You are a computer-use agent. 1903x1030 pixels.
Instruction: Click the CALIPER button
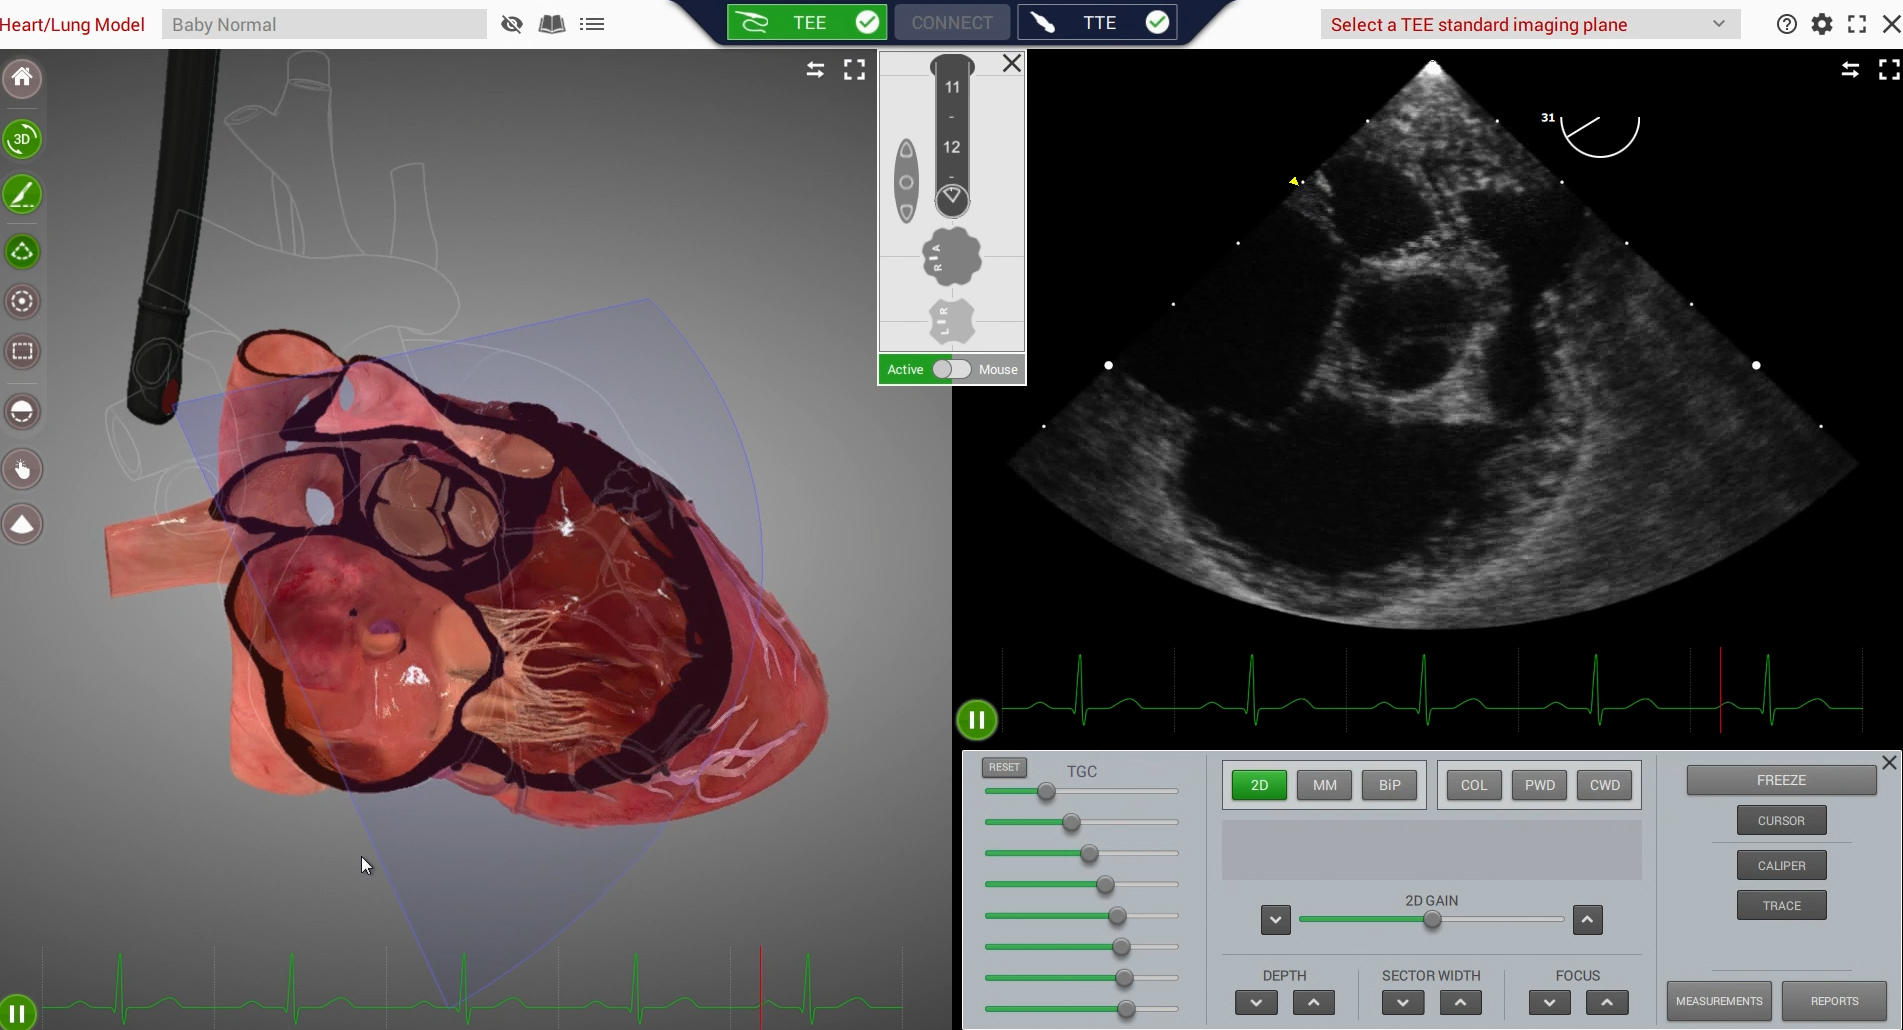click(x=1781, y=866)
